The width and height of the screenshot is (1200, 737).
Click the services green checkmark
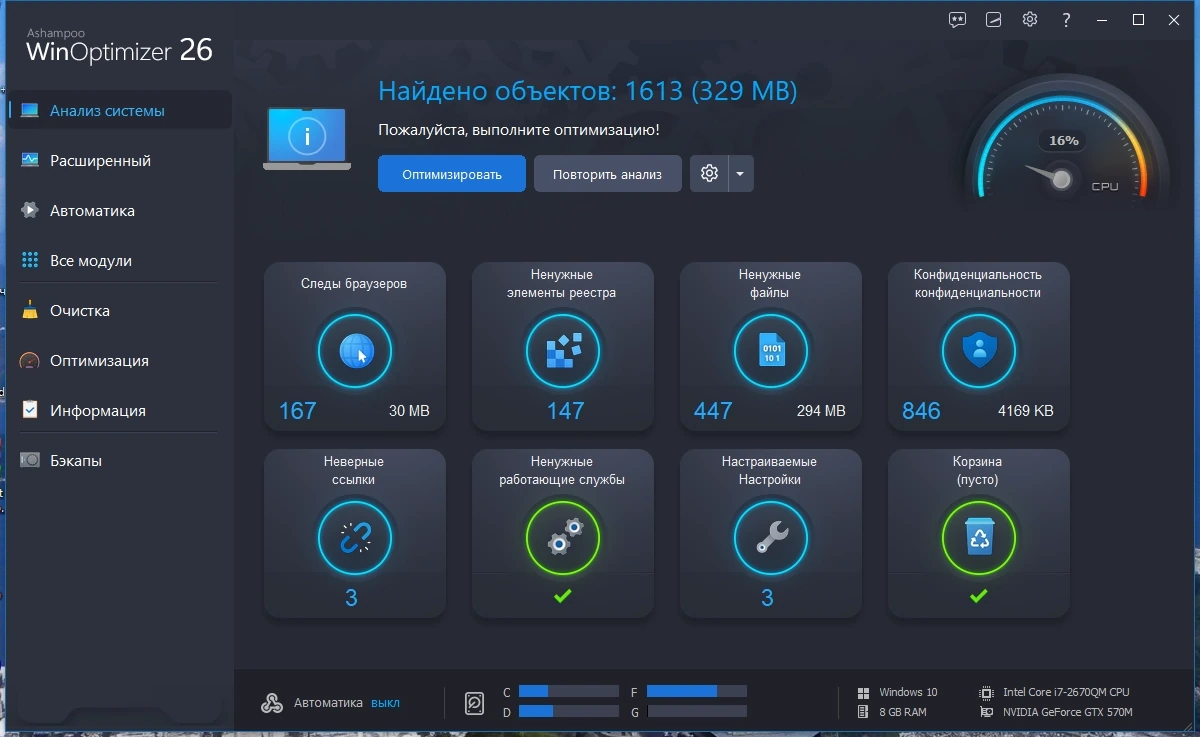(563, 596)
